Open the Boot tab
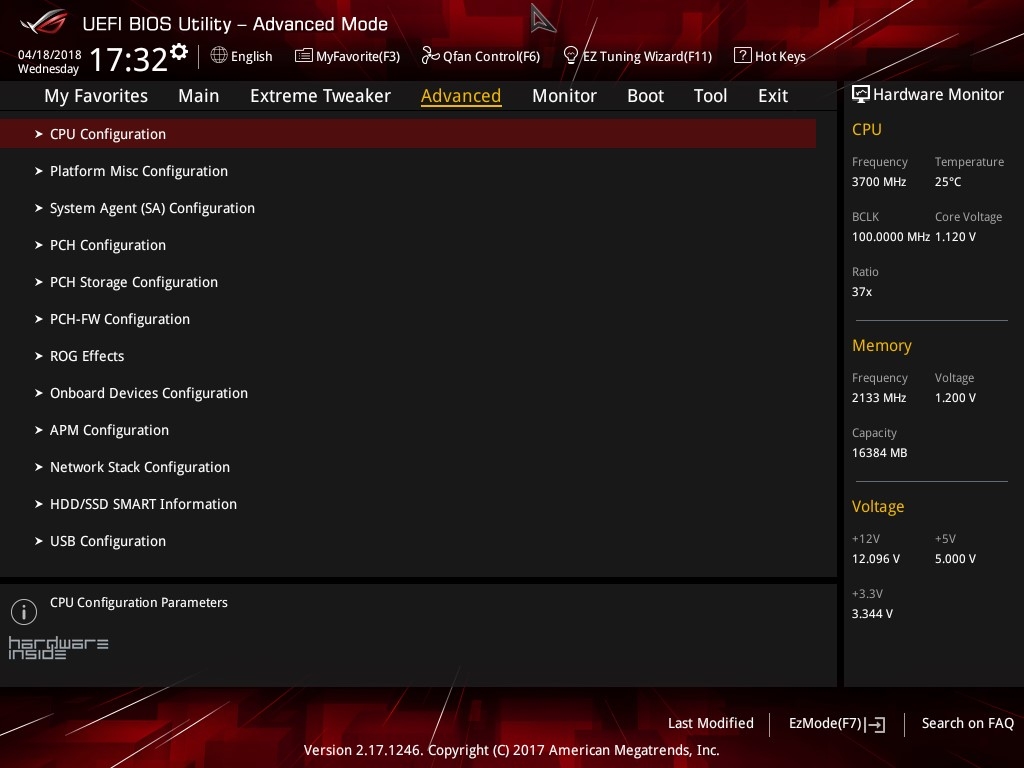1024x768 pixels. (645, 96)
